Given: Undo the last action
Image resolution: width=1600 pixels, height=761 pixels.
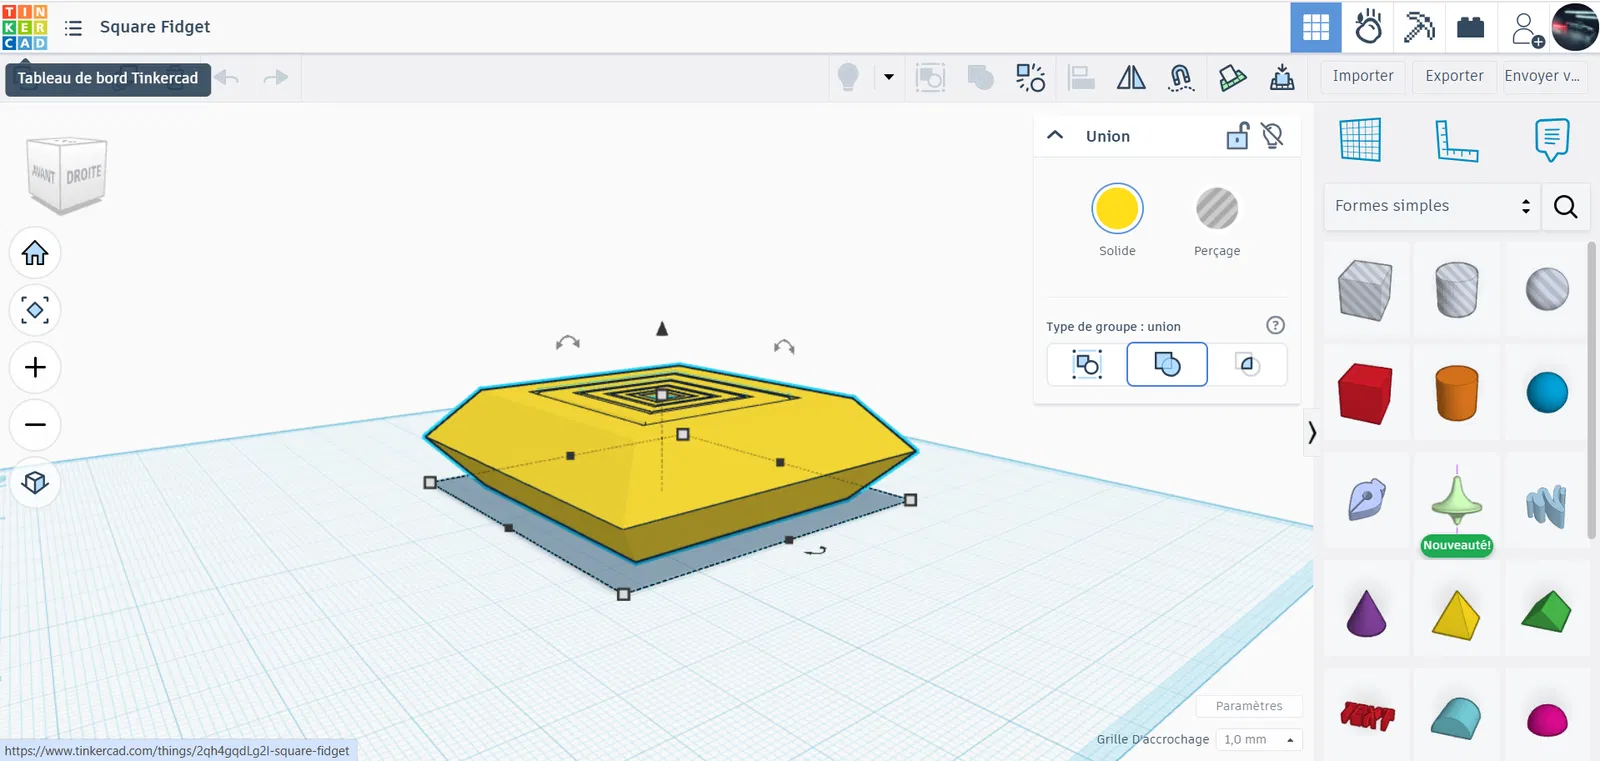Looking at the screenshot, I should pos(228,77).
